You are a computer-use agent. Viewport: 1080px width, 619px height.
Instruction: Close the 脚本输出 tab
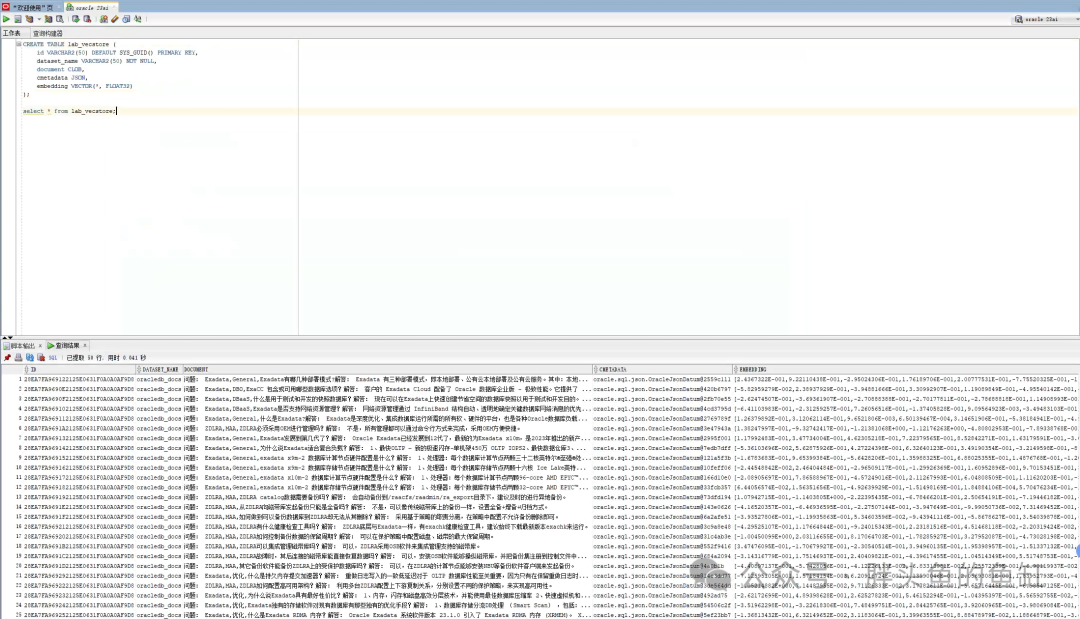(40, 346)
